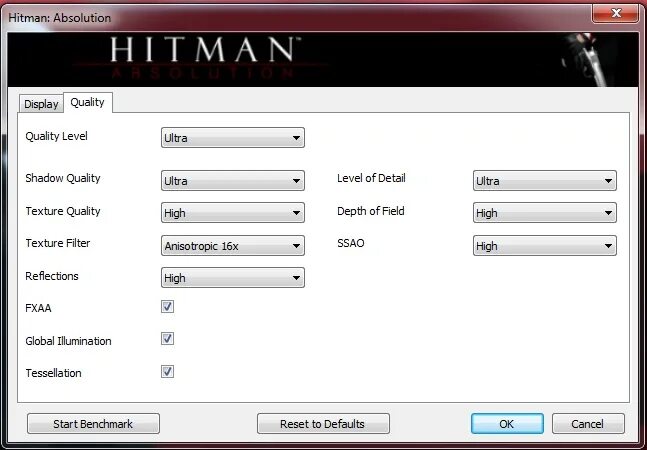647x450 pixels.
Task: Click the FXAA label
Action: [38, 308]
